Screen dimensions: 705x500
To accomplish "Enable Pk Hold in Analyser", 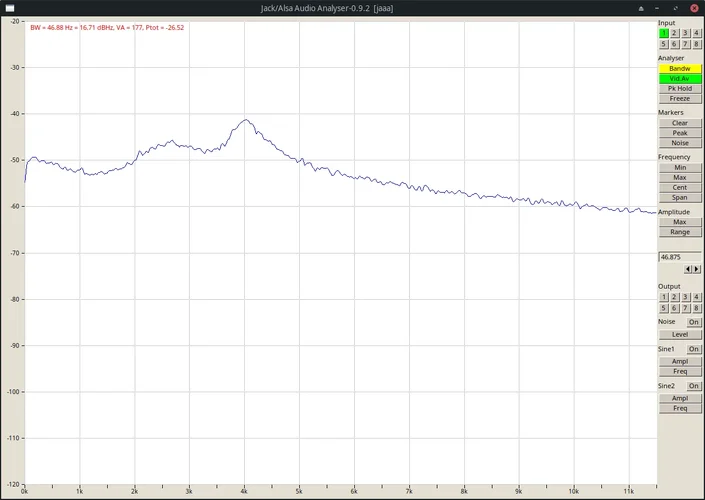I will (680, 88).
